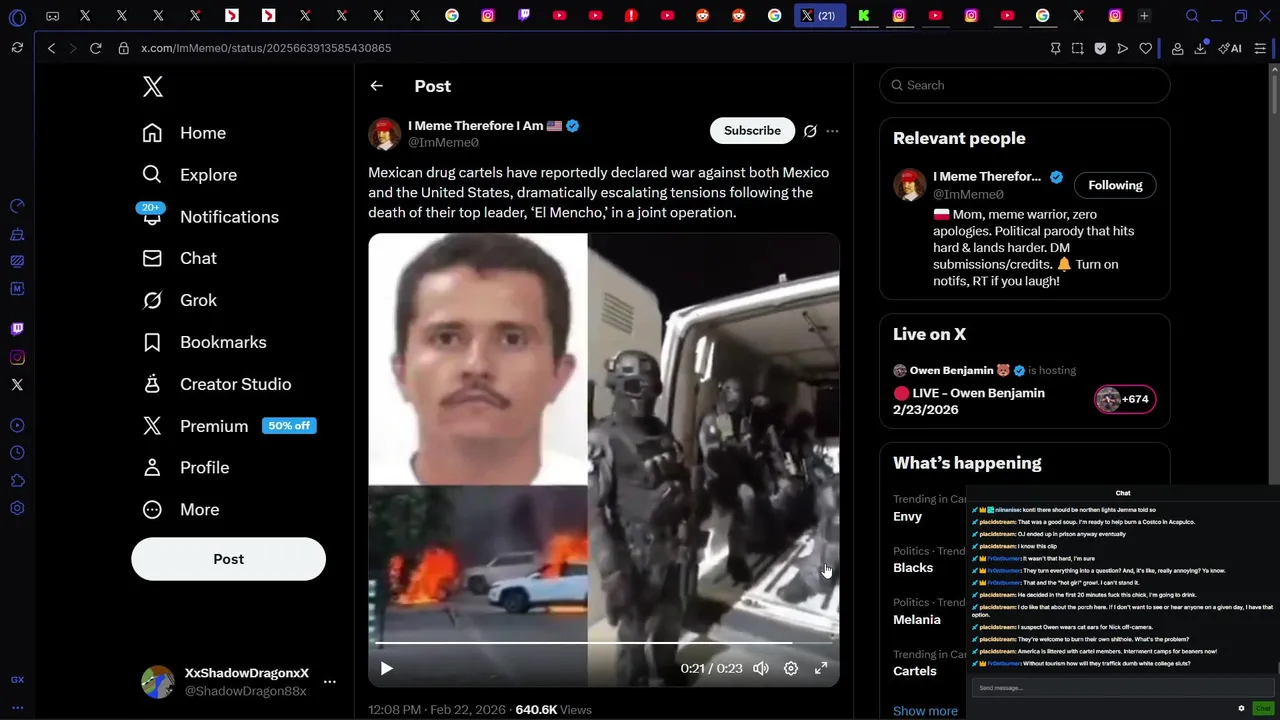The height and width of the screenshot is (720, 1280).
Task: Expand sidebar three-dot setup menu
Action: pos(17,707)
